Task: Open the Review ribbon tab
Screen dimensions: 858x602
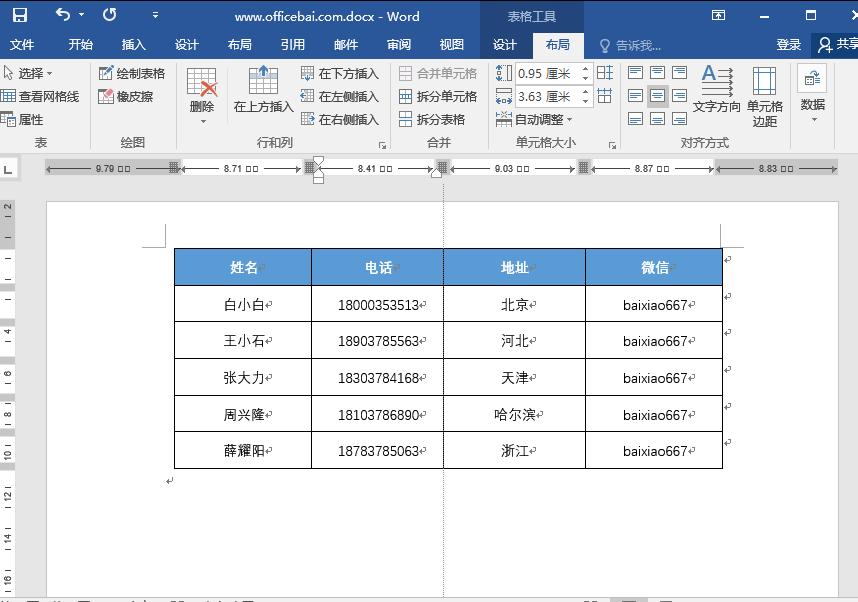Action: coord(398,44)
